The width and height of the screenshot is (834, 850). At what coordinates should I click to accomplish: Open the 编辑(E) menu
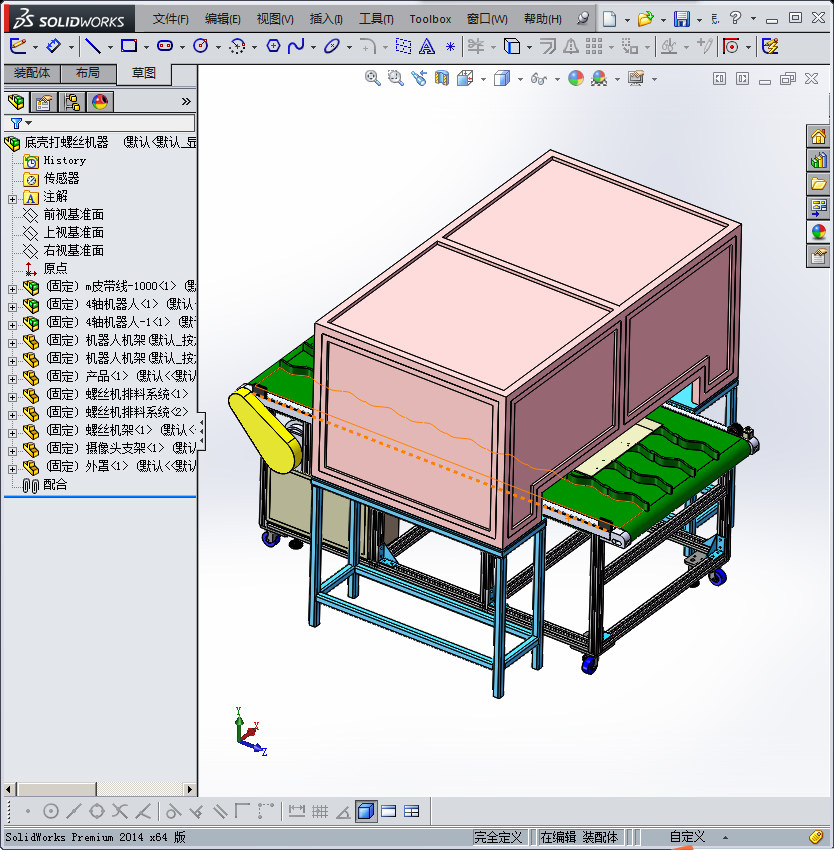pyautogui.click(x=222, y=19)
